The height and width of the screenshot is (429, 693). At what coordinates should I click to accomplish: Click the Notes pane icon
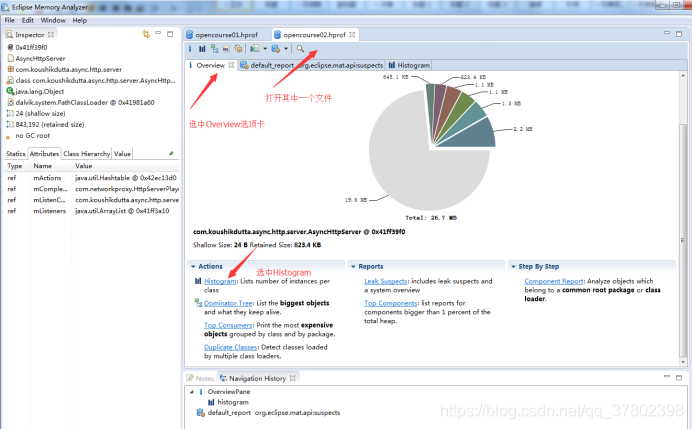pyautogui.click(x=190, y=378)
